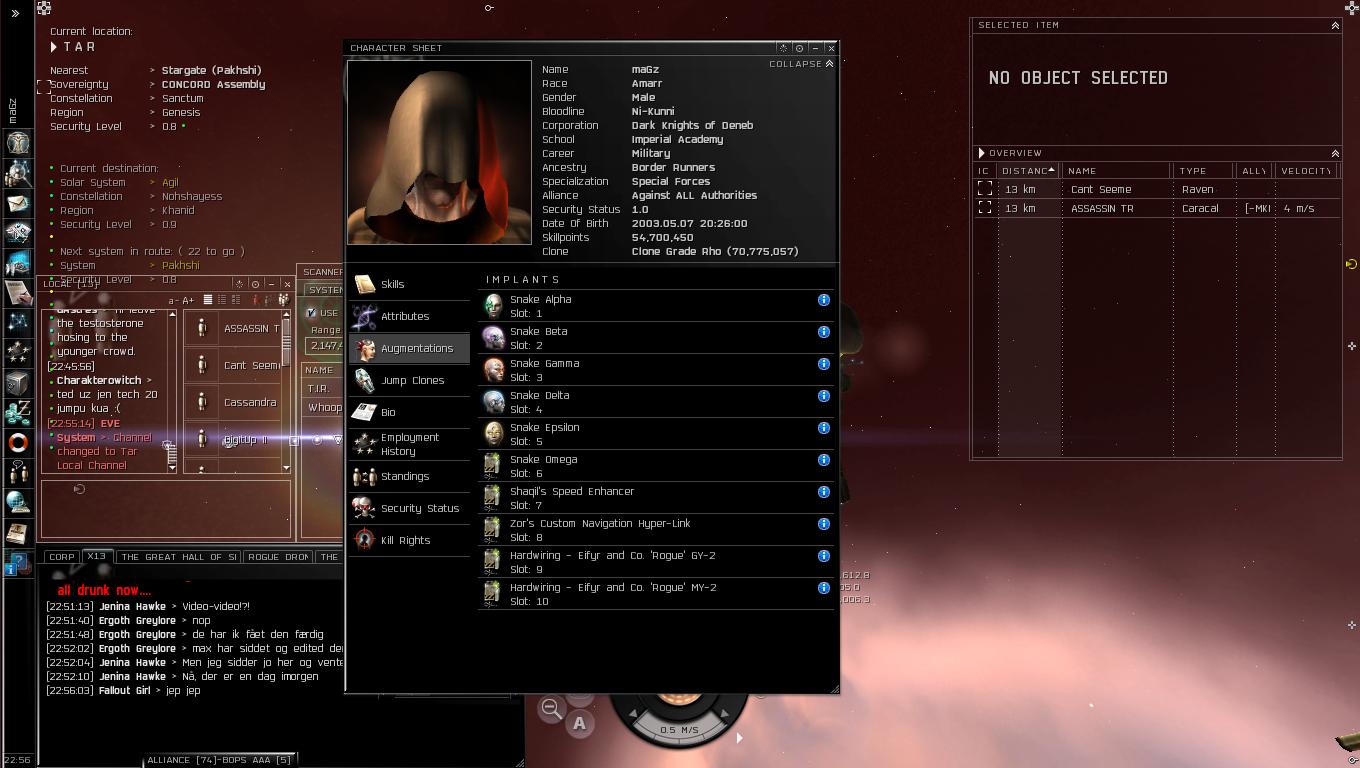This screenshot has width=1360, height=768.
Task: Show info for Zor's Custom Navigation Hyper-Link
Action: (x=824, y=524)
